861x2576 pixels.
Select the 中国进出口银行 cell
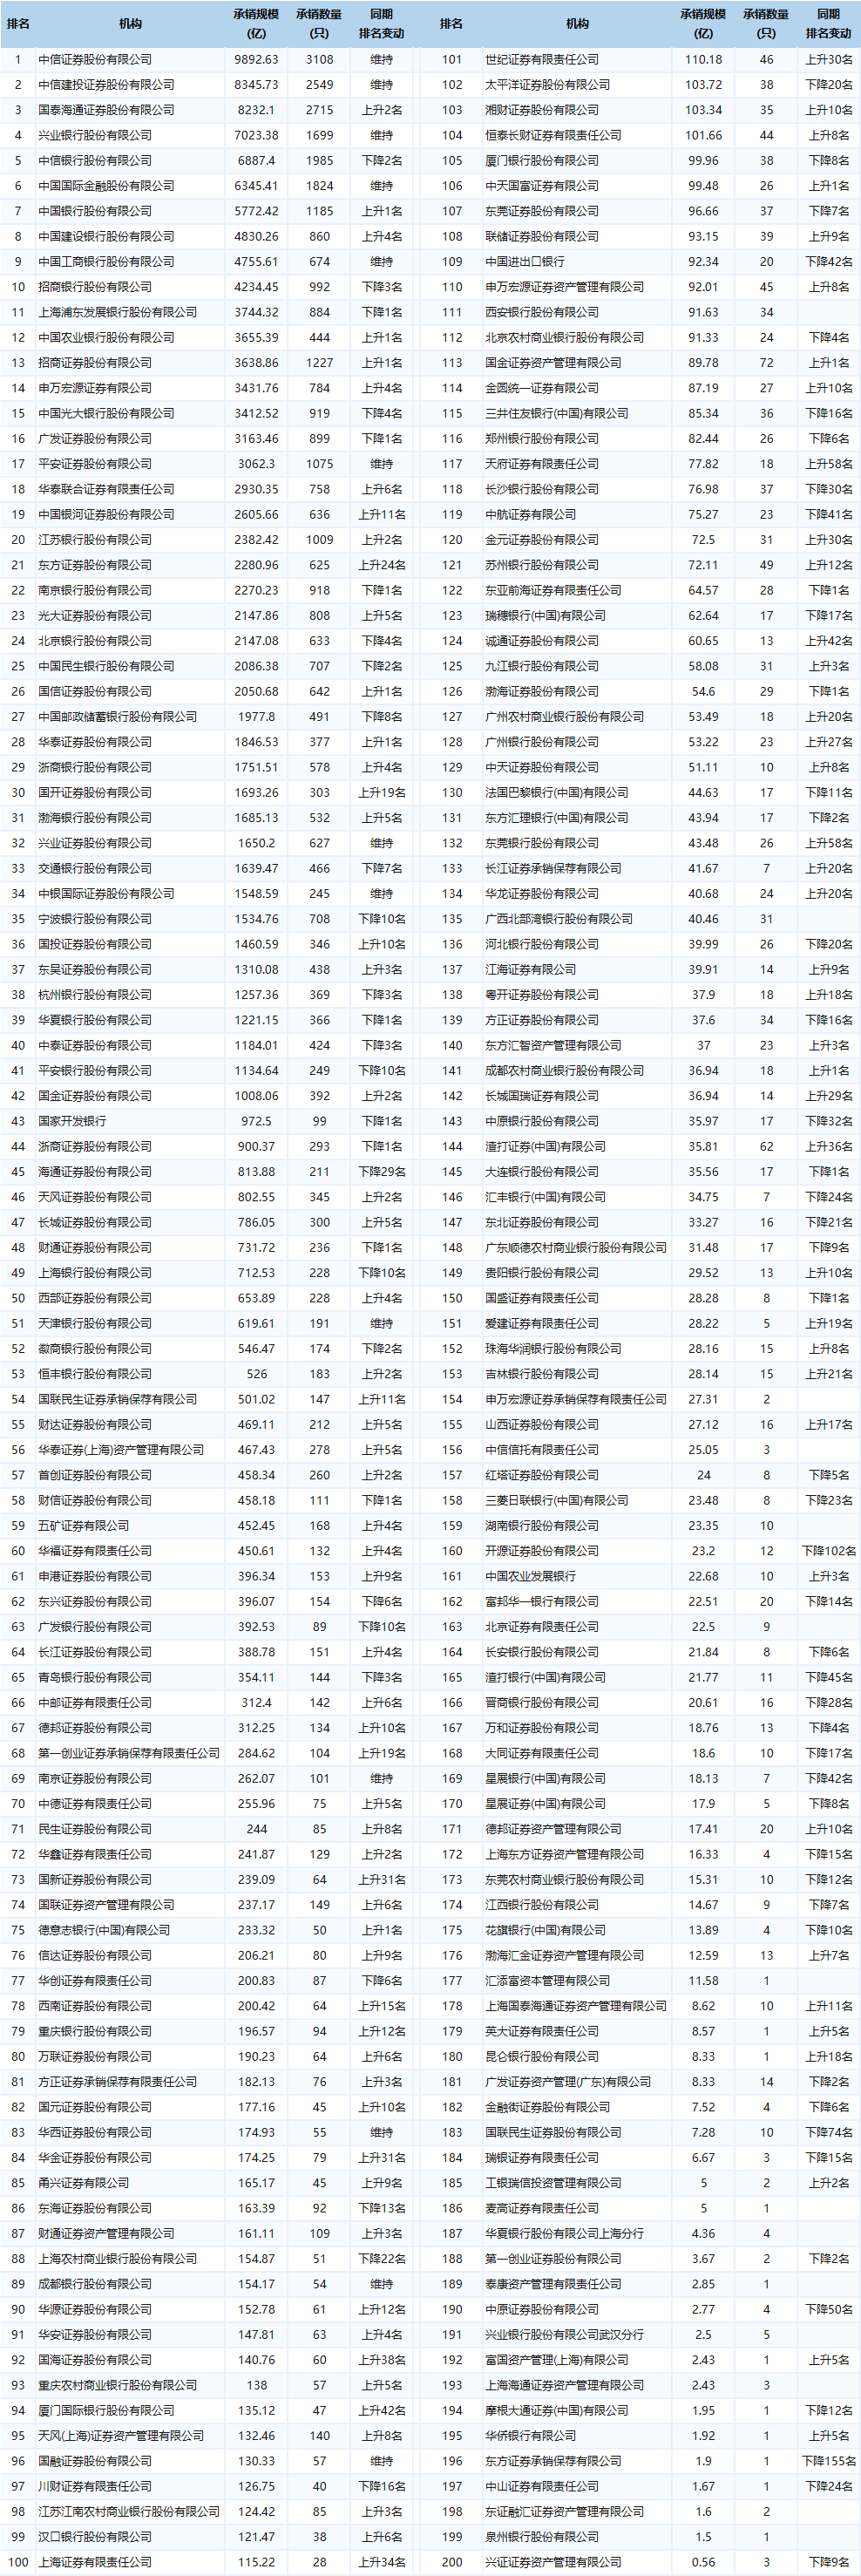pyautogui.click(x=525, y=261)
